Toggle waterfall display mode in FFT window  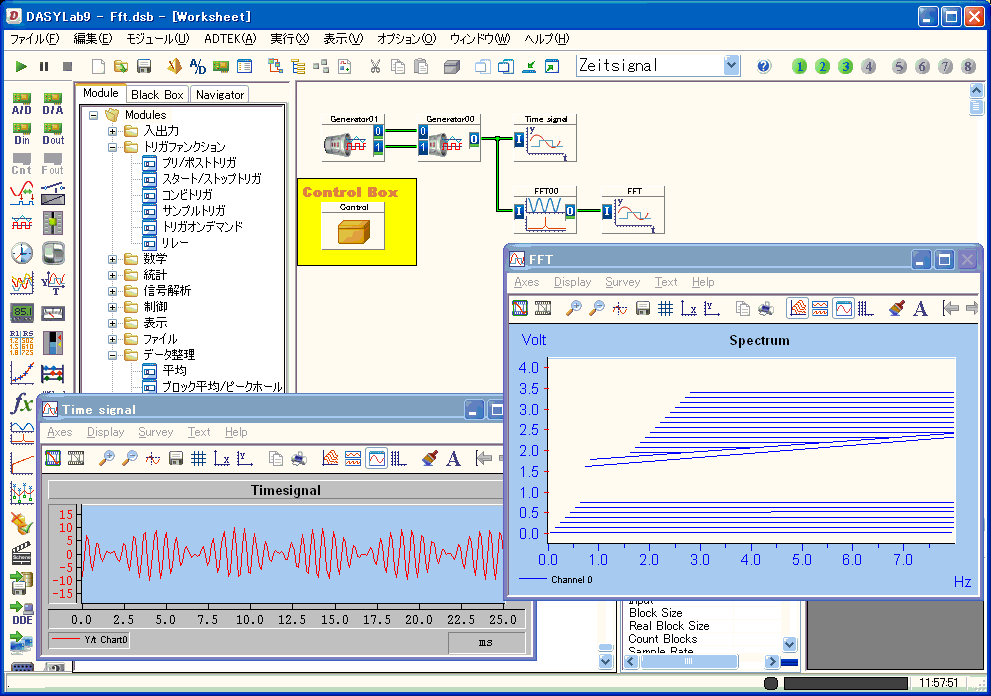tap(798, 308)
